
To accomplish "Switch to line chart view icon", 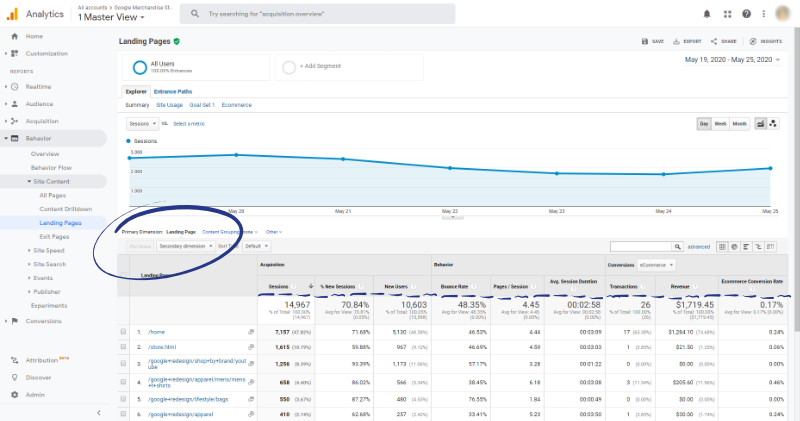I will pyautogui.click(x=761, y=123).
